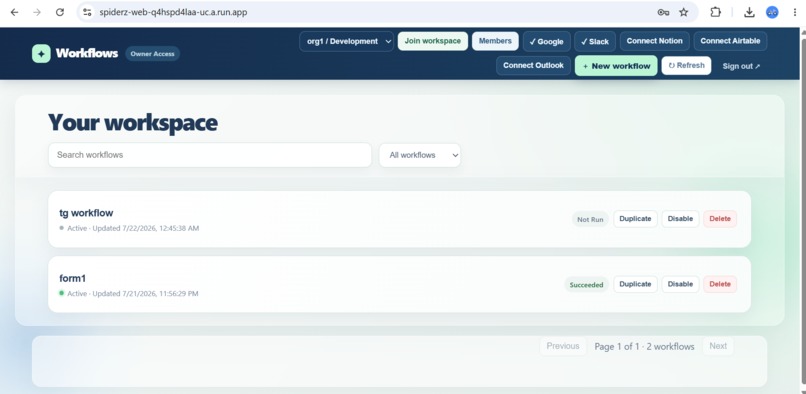Open the All workflows filter dropdown

(x=420, y=155)
